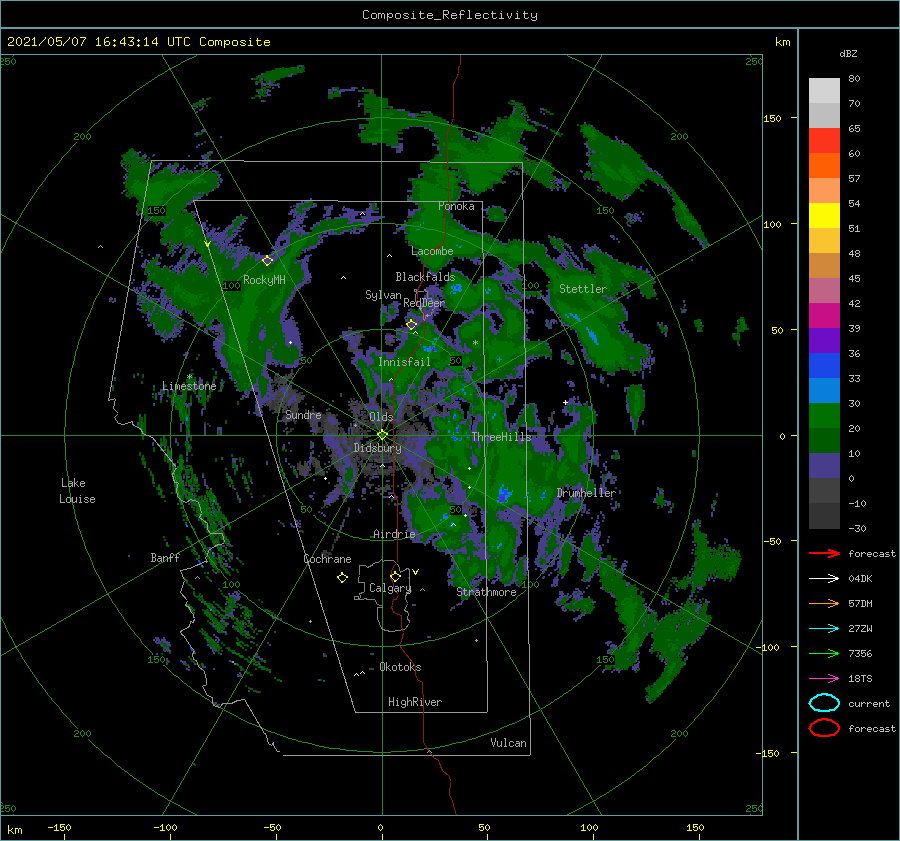Click the Okotoks city label
The image size is (900, 841).
pos(400,667)
